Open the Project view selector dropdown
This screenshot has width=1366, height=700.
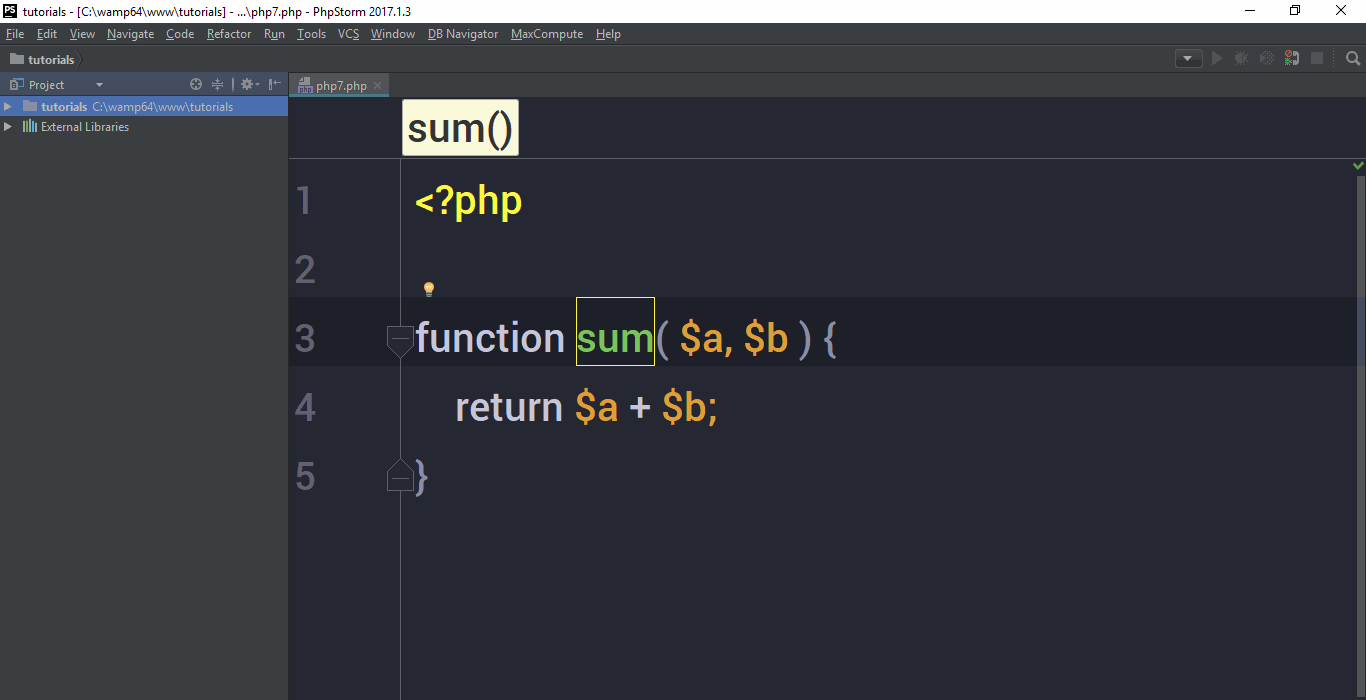[x=99, y=85]
